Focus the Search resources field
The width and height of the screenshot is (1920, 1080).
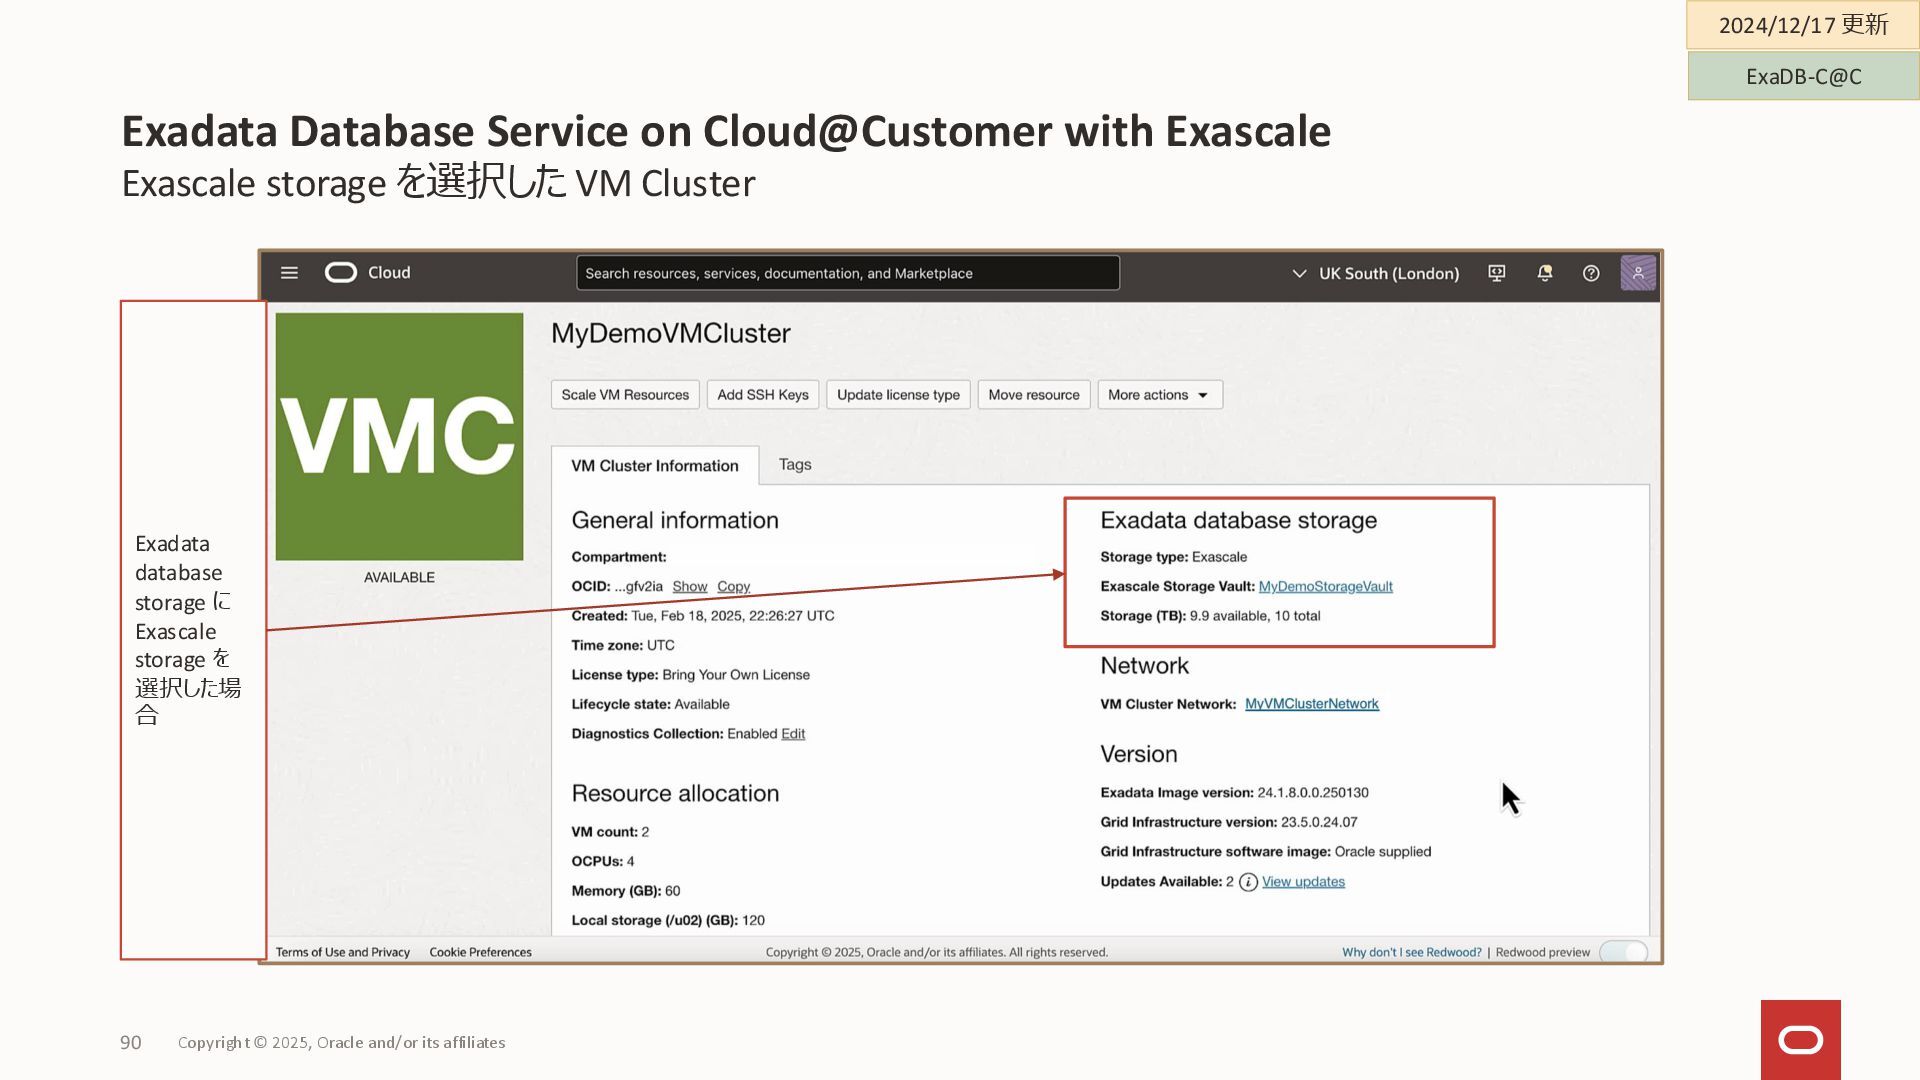tap(848, 273)
